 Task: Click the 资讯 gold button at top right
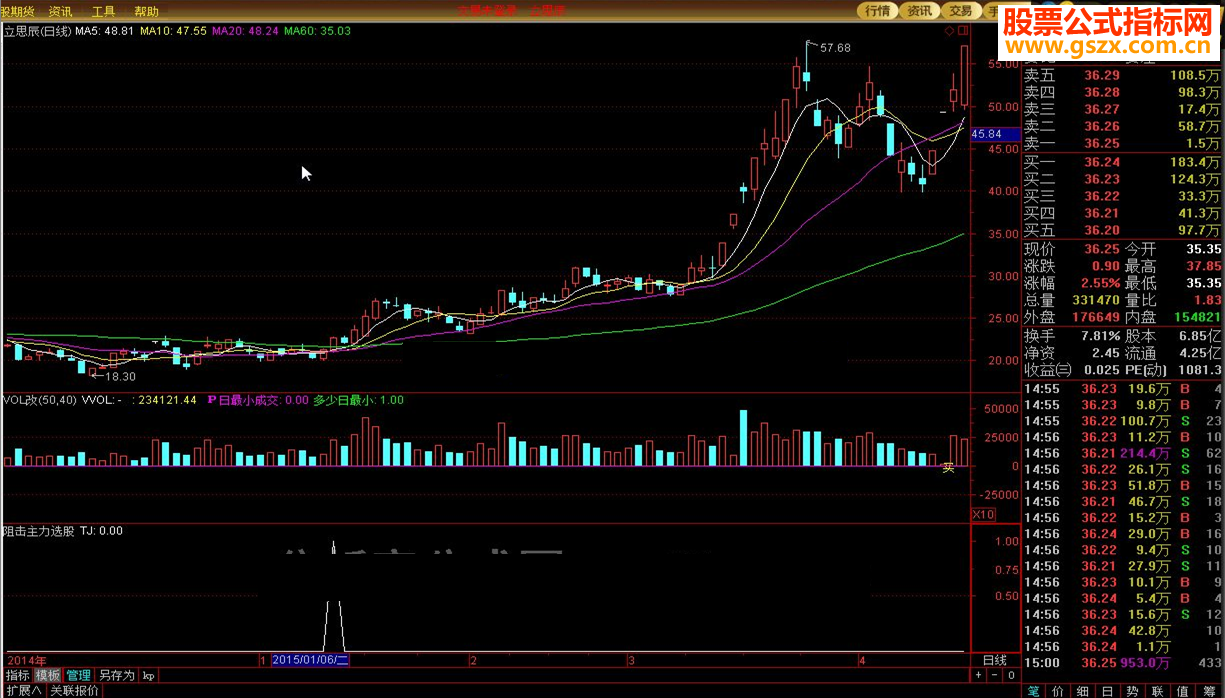click(x=919, y=10)
